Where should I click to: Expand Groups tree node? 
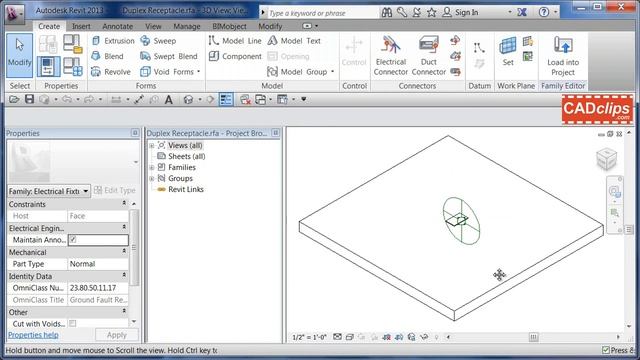pyautogui.click(x=152, y=178)
